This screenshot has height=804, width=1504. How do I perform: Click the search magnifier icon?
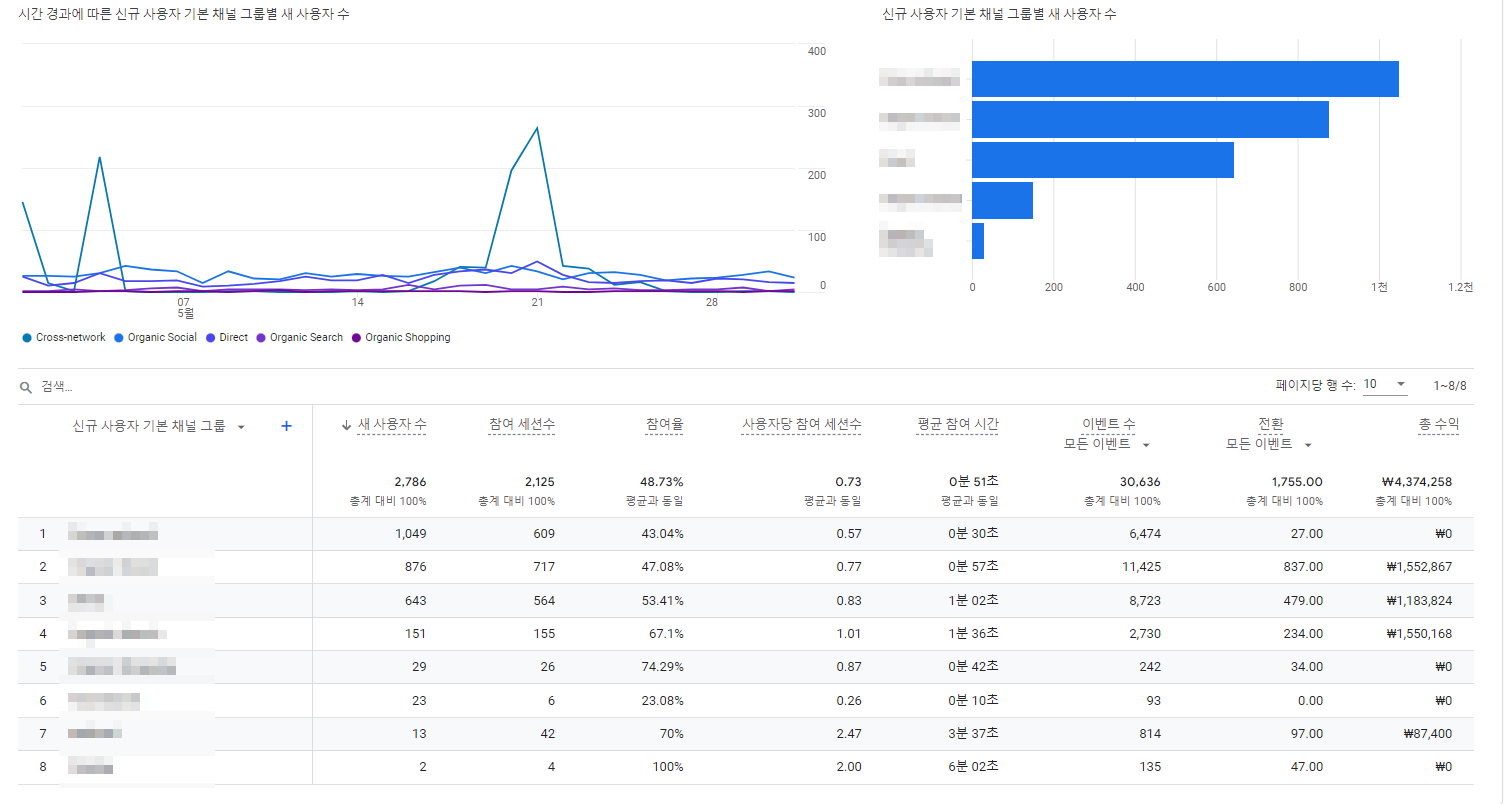[x=26, y=386]
